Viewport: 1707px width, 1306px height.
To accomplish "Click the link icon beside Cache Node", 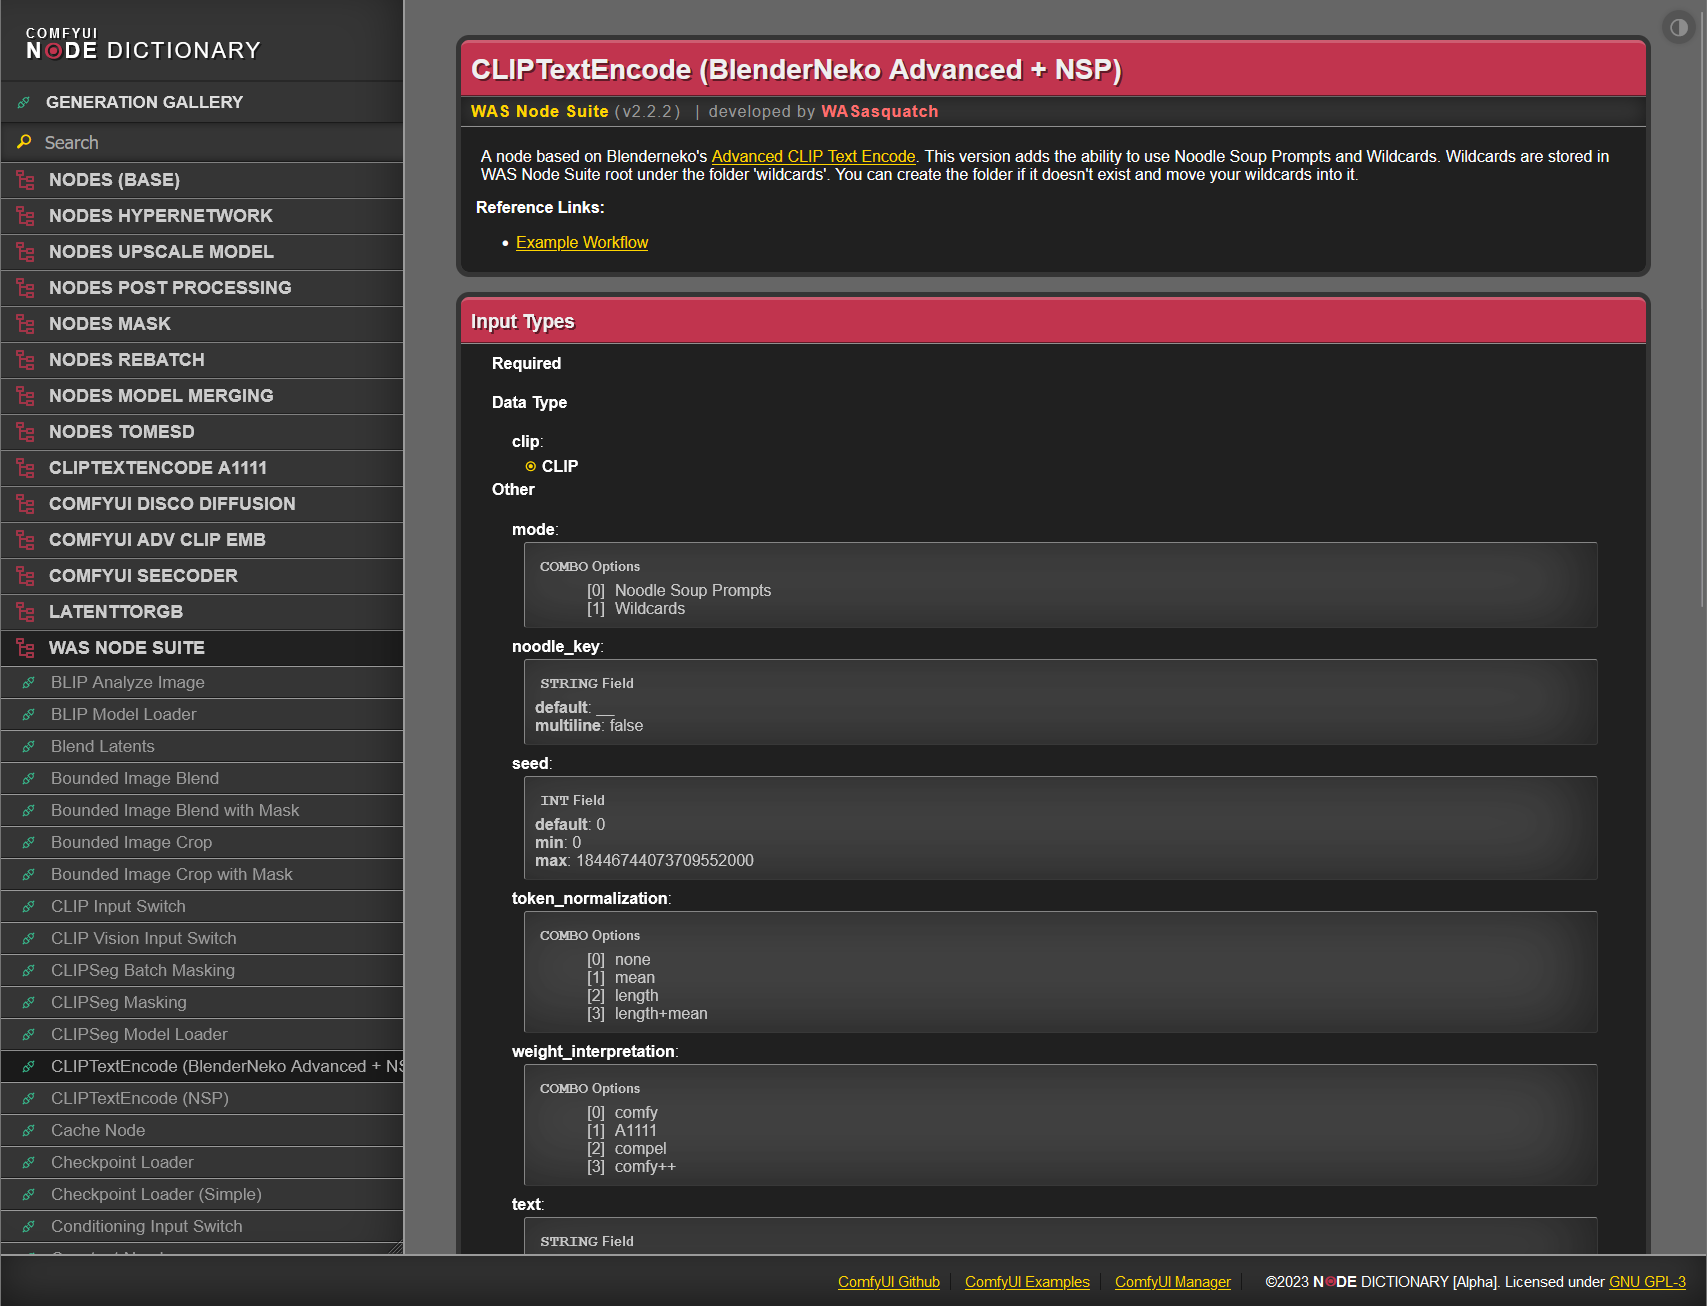I will pyautogui.click(x=29, y=1130).
